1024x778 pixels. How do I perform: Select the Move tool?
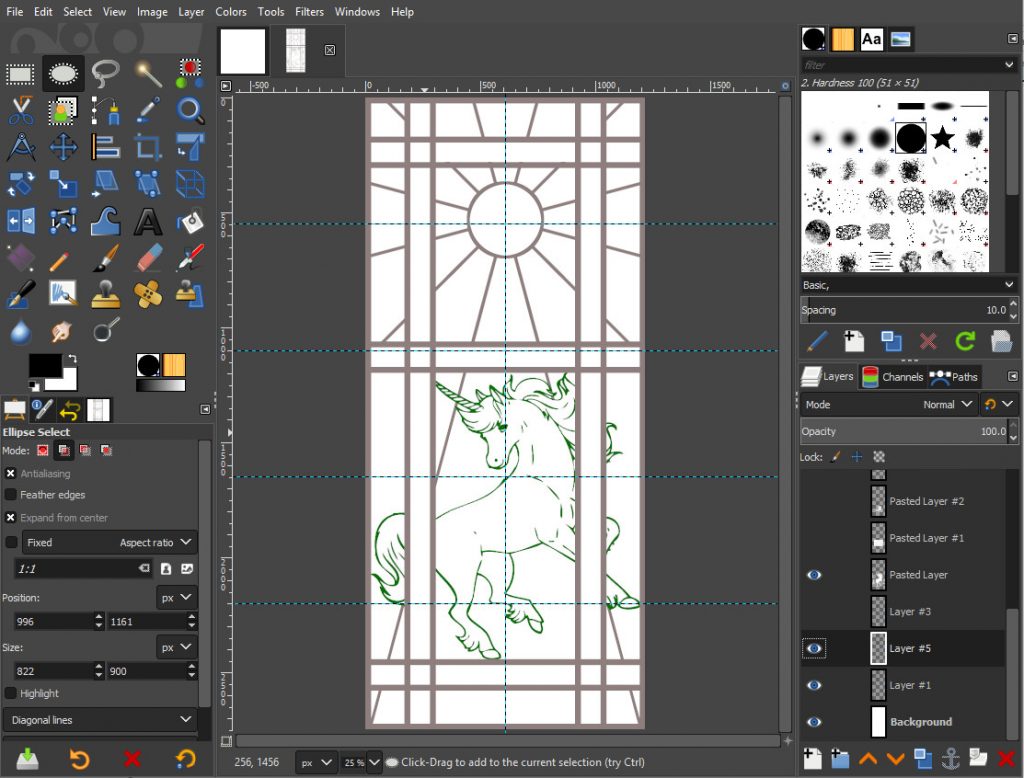coord(62,147)
